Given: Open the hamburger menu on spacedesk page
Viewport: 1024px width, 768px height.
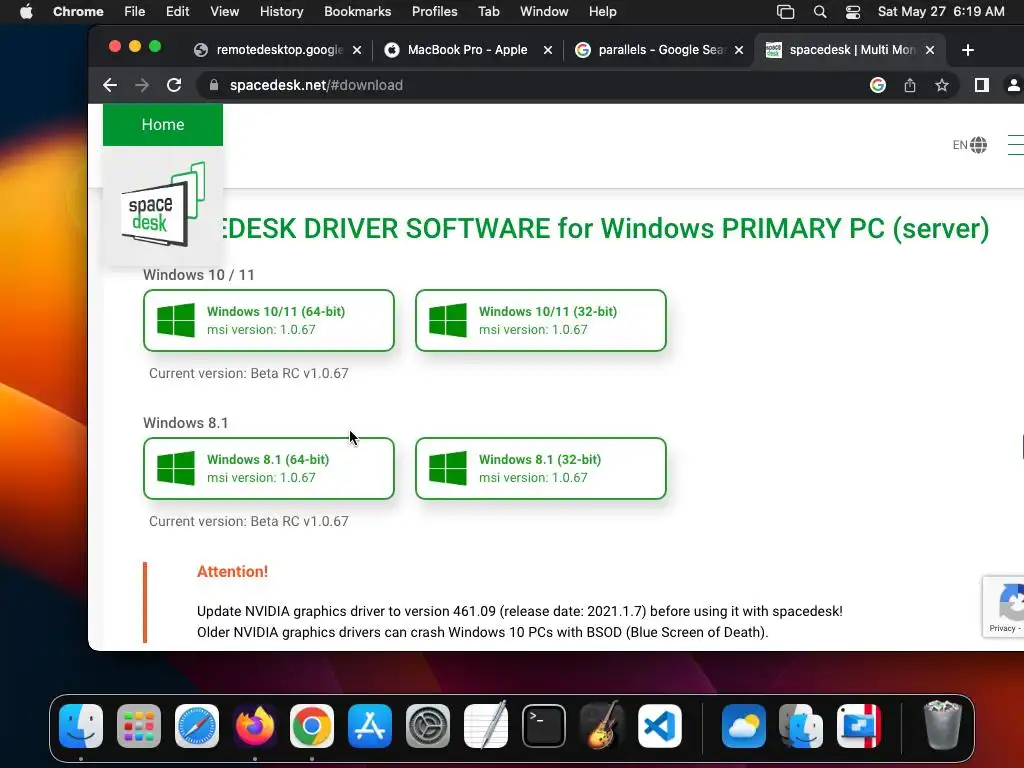Looking at the screenshot, I should pos(1016,144).
